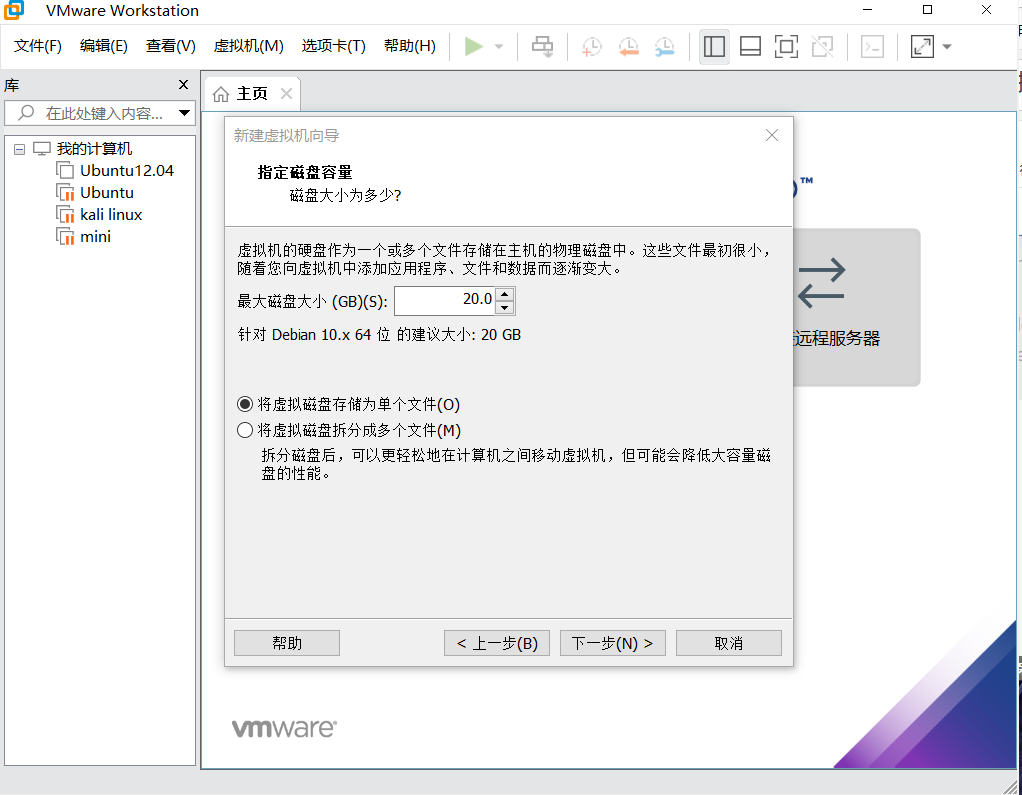Close the 新建虚拟机向导 dialog
The image size is (1022, 795).
tap(772, 136)
